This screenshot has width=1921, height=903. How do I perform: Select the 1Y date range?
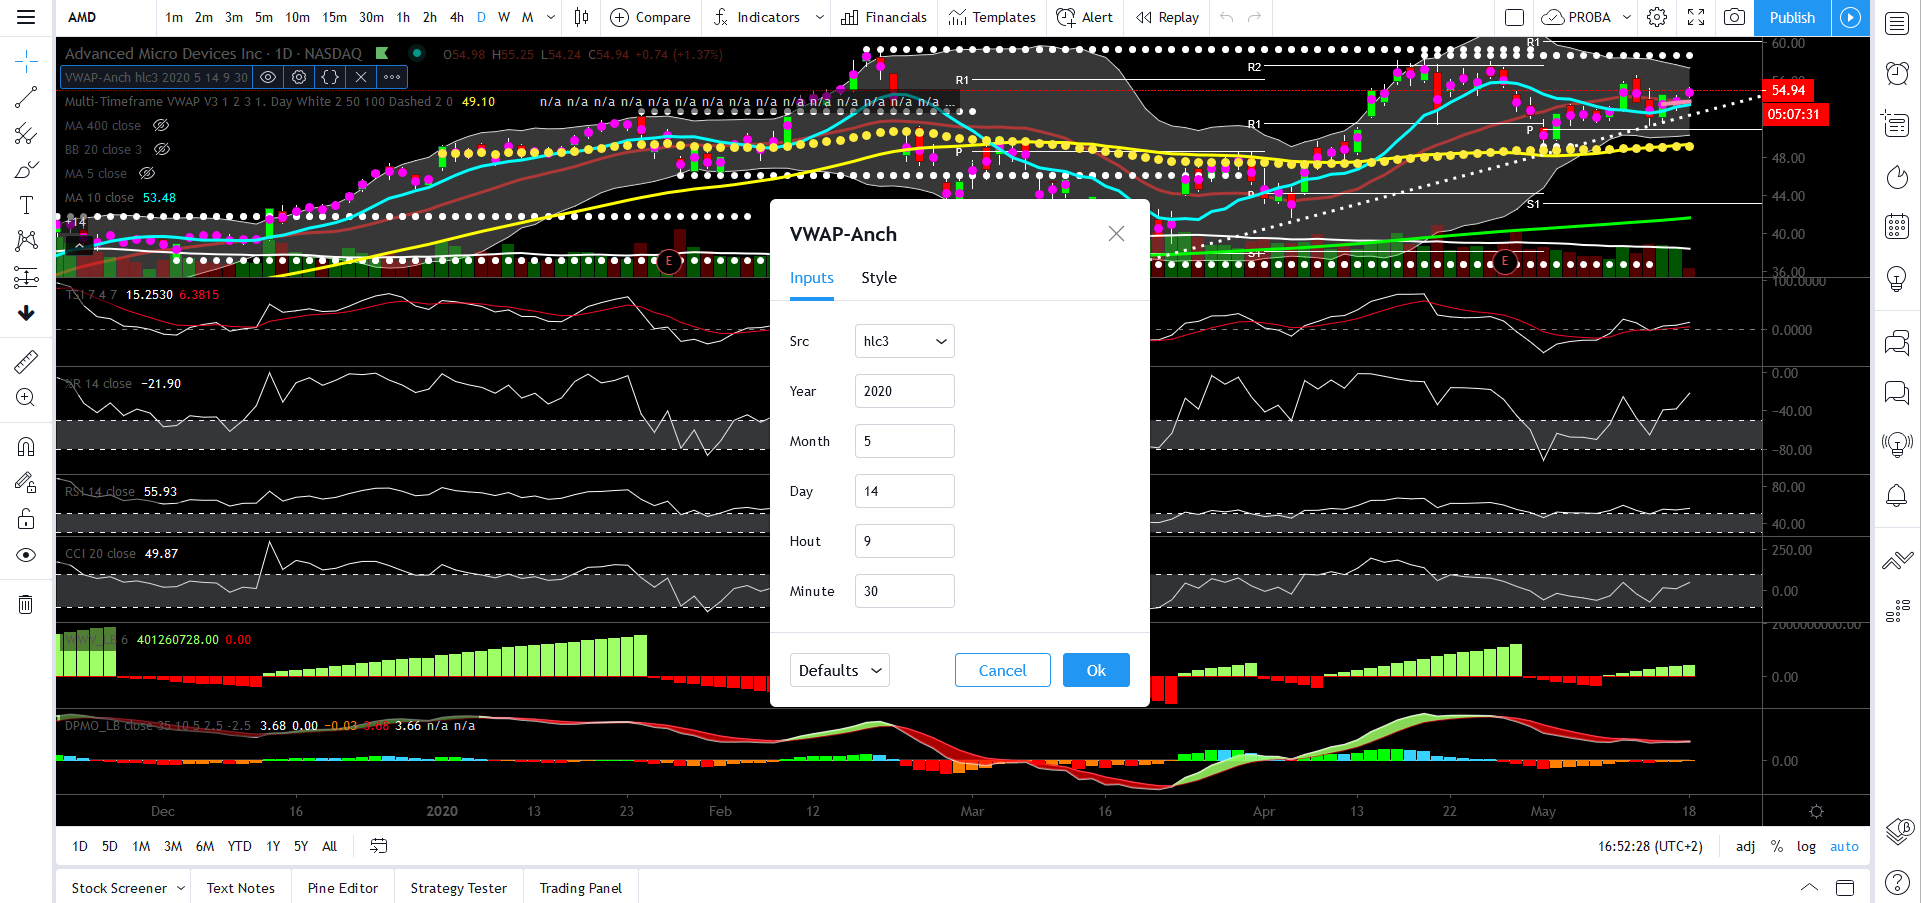(x=273, y=846)
